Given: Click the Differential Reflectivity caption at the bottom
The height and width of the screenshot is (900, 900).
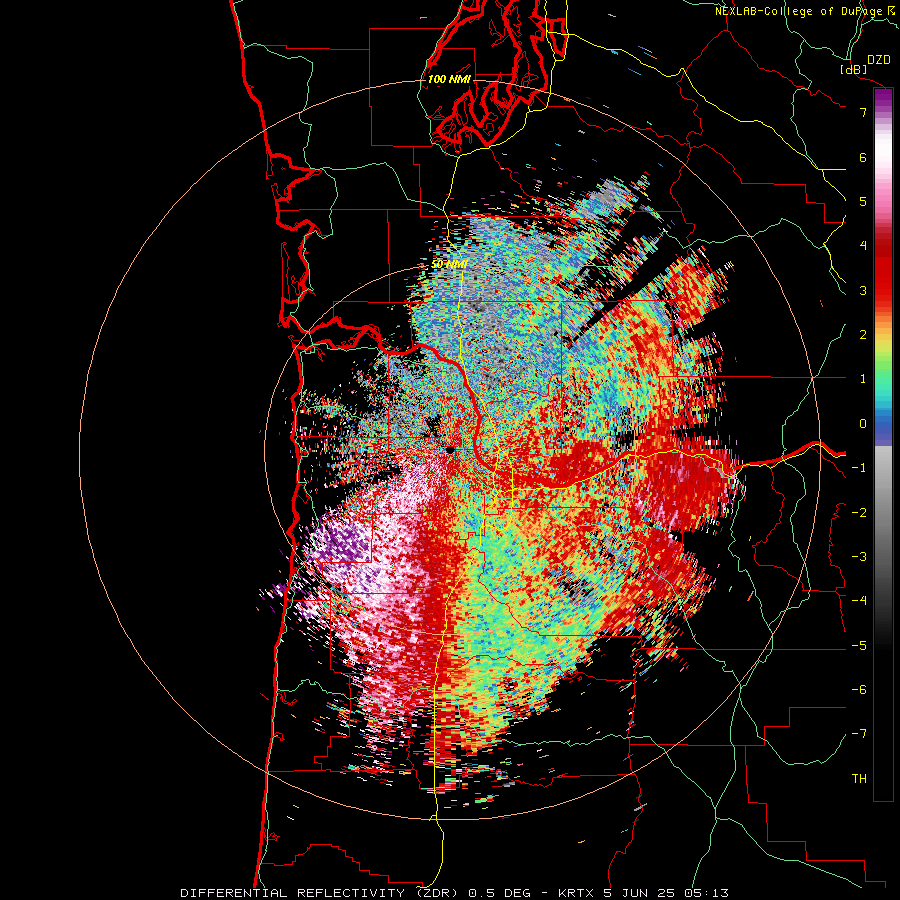Looking at the screenshot, I should click(x=455, y=893).
